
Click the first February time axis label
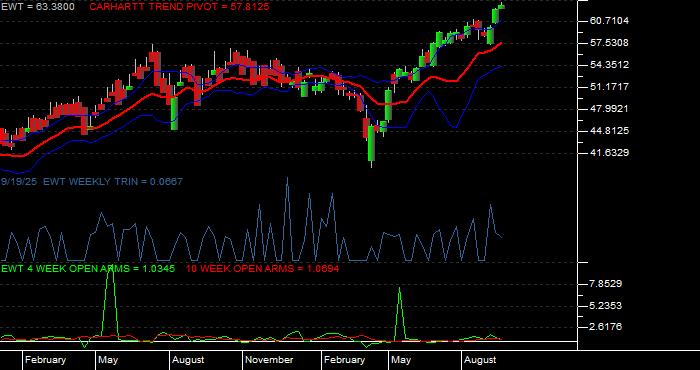[x=46, y=360]
